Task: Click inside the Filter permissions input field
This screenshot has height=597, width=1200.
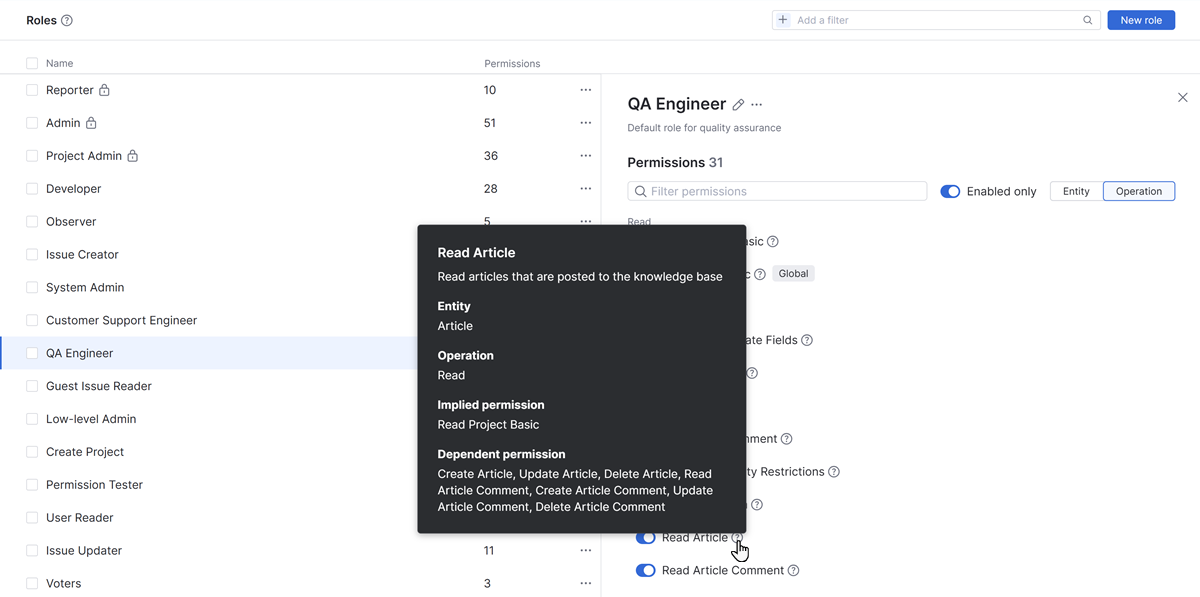Action: [777, 190]
